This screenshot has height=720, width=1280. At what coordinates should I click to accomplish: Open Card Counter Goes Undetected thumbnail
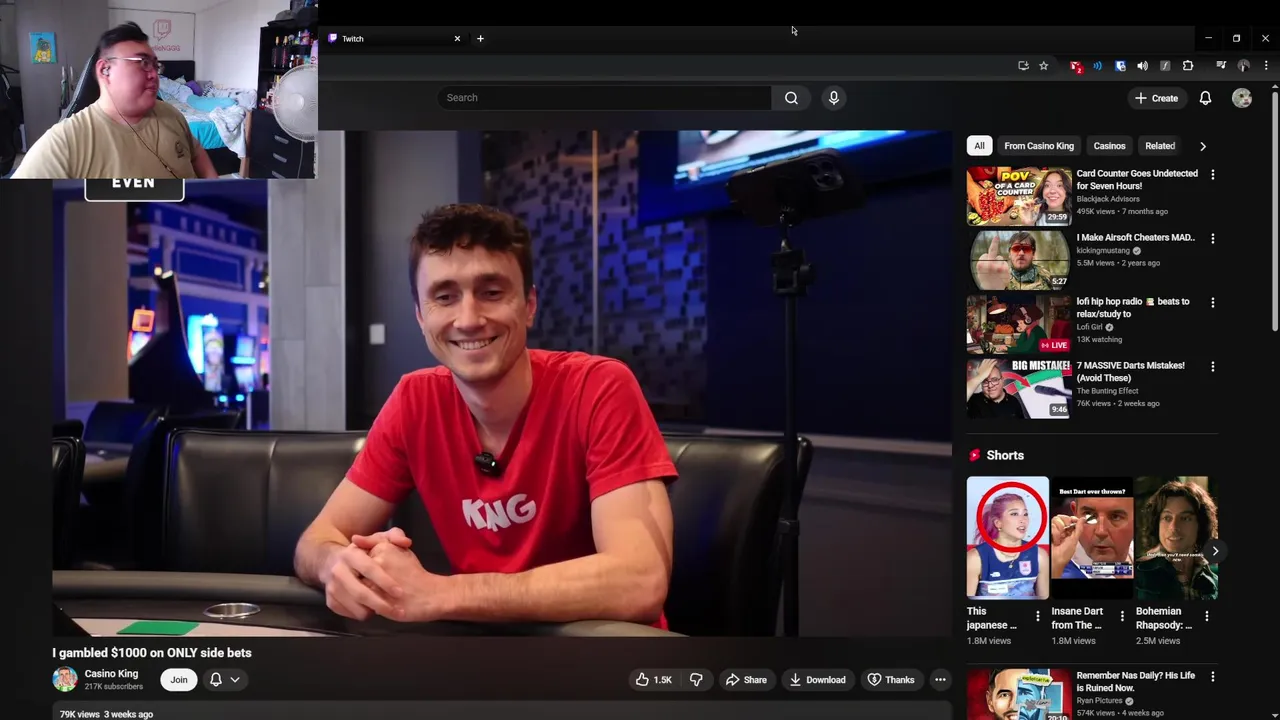(x=1018, y=196)
